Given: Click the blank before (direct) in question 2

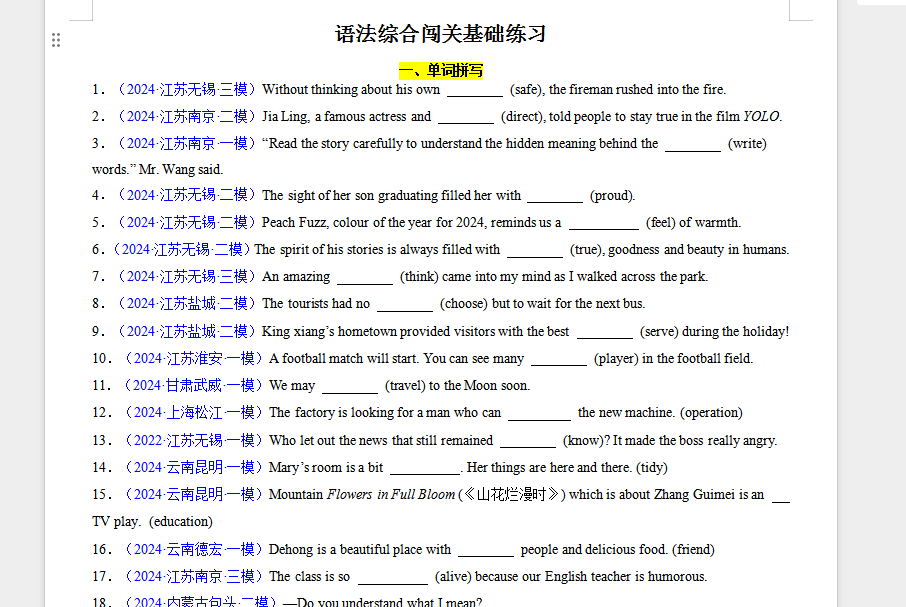Looking at the screenshot, I should click(x=466, y=117).
